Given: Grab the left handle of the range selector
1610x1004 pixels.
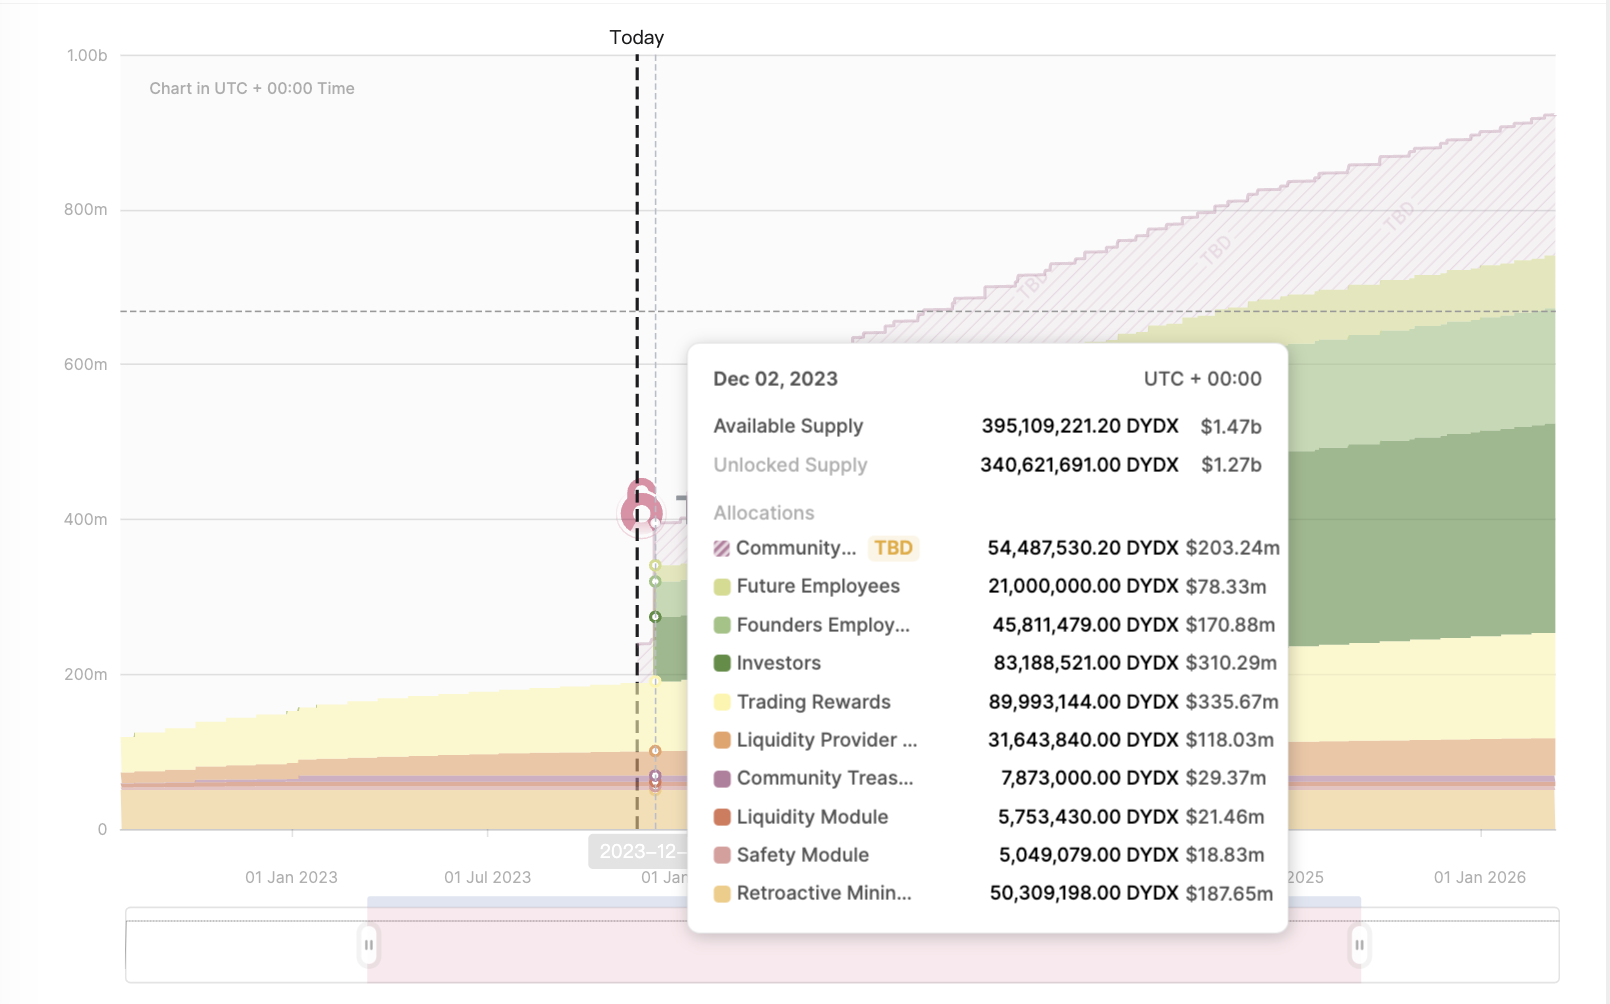Looking at the screenshot, I should pos(368,945).
